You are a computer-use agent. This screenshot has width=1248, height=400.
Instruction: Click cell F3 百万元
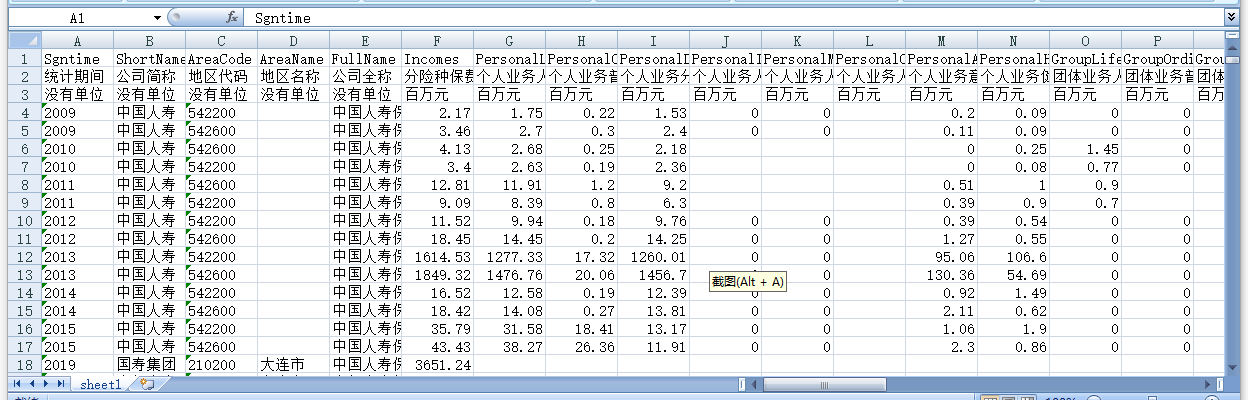coord(438,95)
